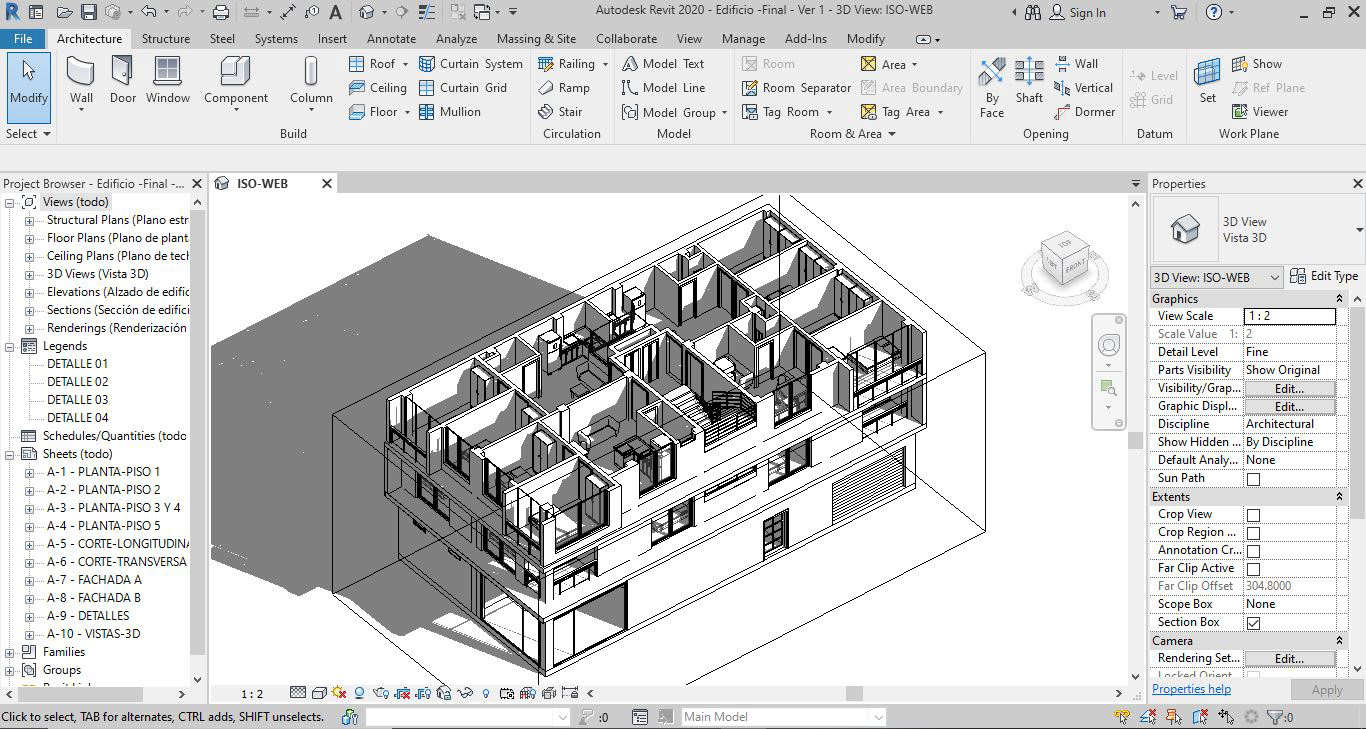Close the ISO-WEB view tab
Screen dimensions: 1366x729
pos(327,184)
